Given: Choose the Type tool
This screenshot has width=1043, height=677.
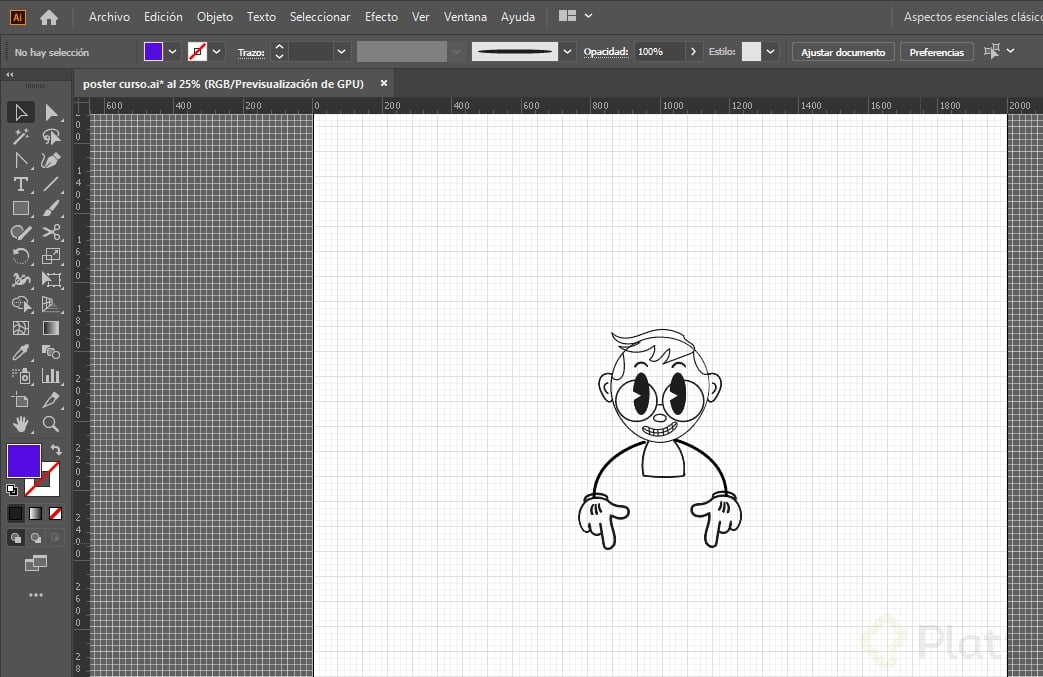Looking at the screenshot, I should (20, 185).
